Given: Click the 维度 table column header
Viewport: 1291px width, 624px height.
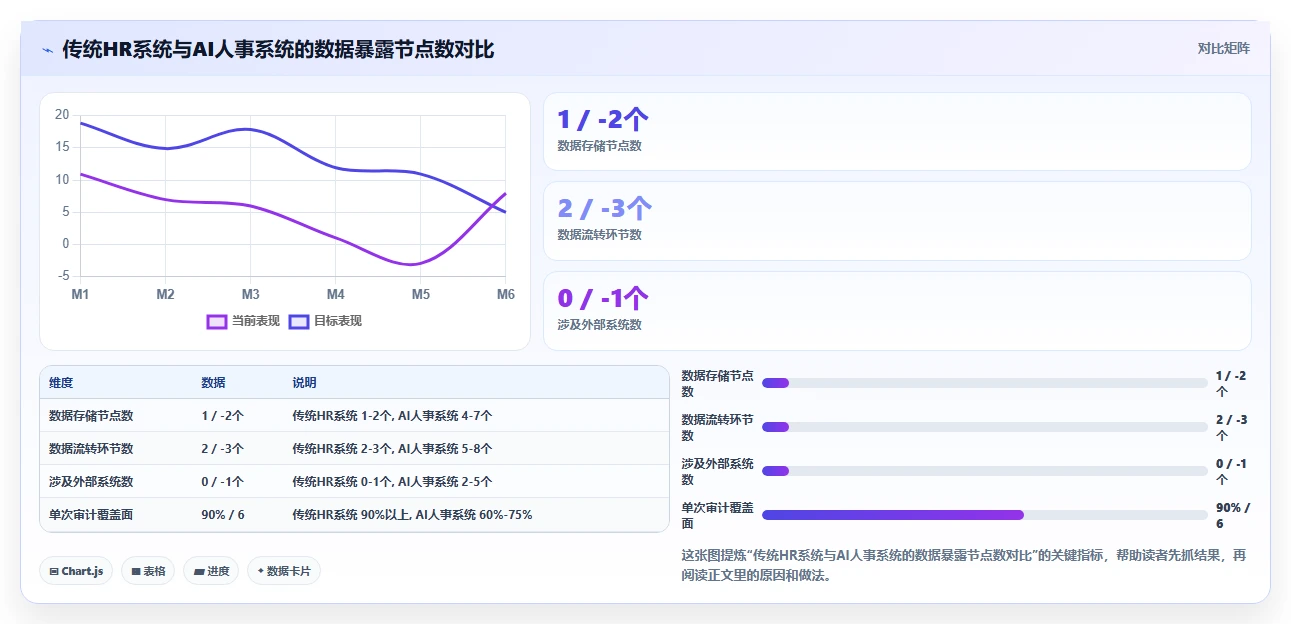Looking at the screenshot, I should click(61, 383).
